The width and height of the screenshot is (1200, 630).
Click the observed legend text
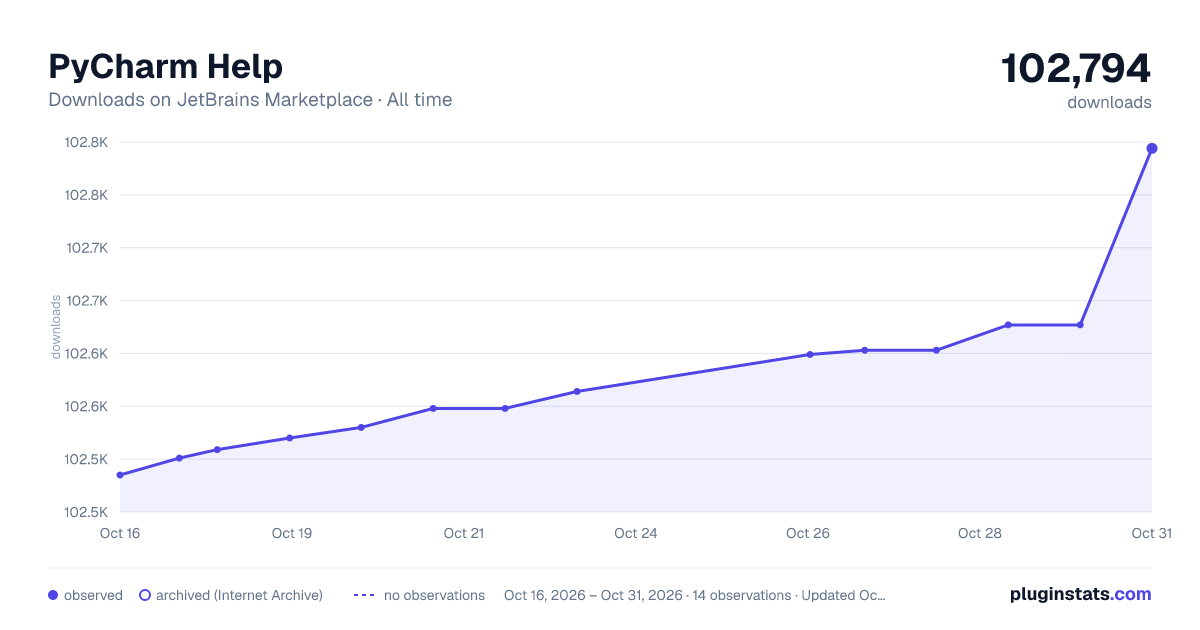pos(93,595)
